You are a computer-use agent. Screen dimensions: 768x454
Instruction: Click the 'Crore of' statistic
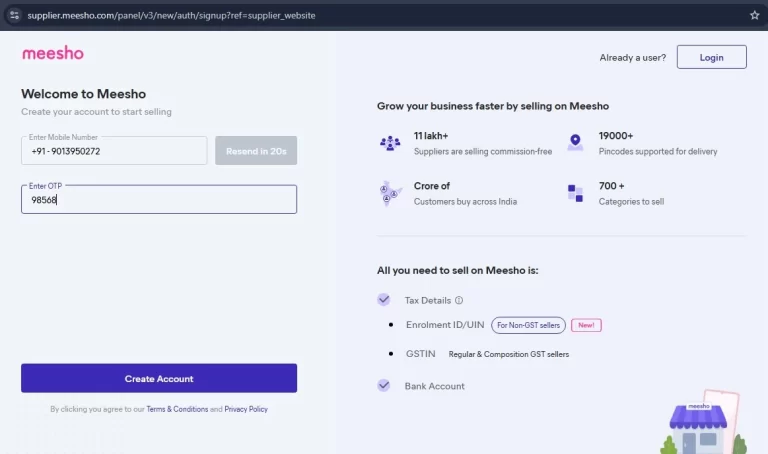(x=432, y=186)
